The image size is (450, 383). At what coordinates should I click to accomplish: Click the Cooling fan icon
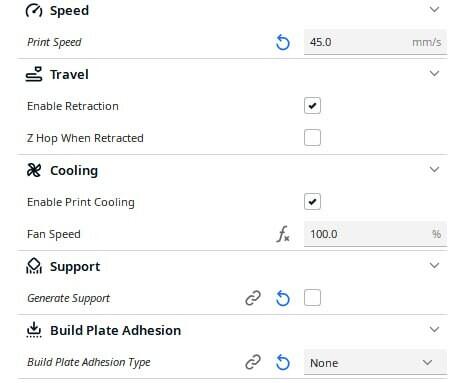point(34,170)
